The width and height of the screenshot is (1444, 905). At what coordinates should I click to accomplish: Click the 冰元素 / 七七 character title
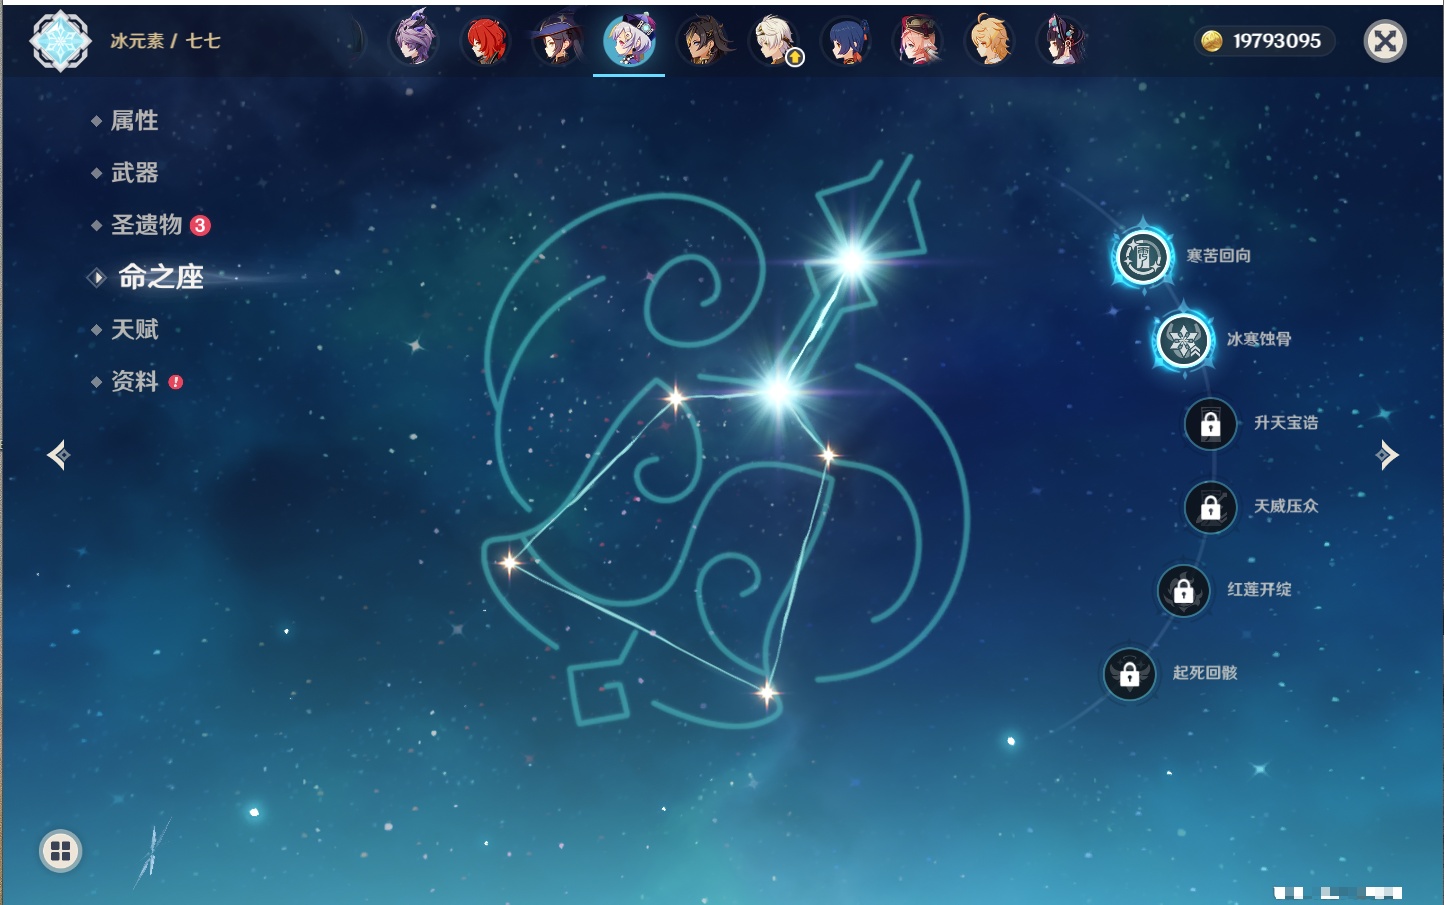click(165, 41)
